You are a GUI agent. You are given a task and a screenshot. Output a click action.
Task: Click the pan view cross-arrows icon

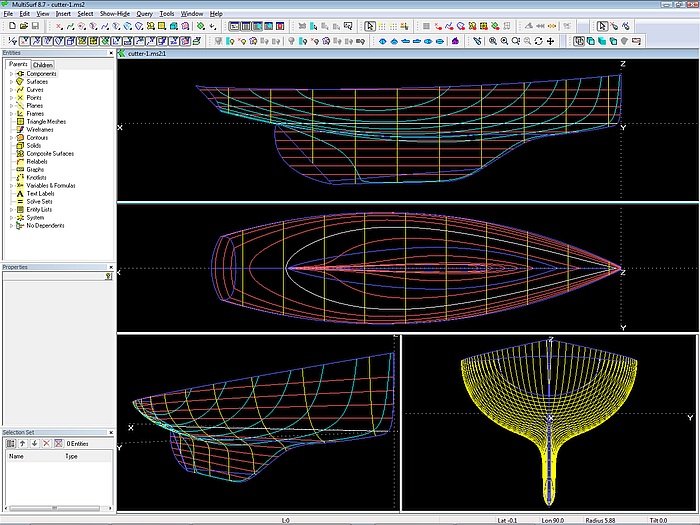pos(551,41)
